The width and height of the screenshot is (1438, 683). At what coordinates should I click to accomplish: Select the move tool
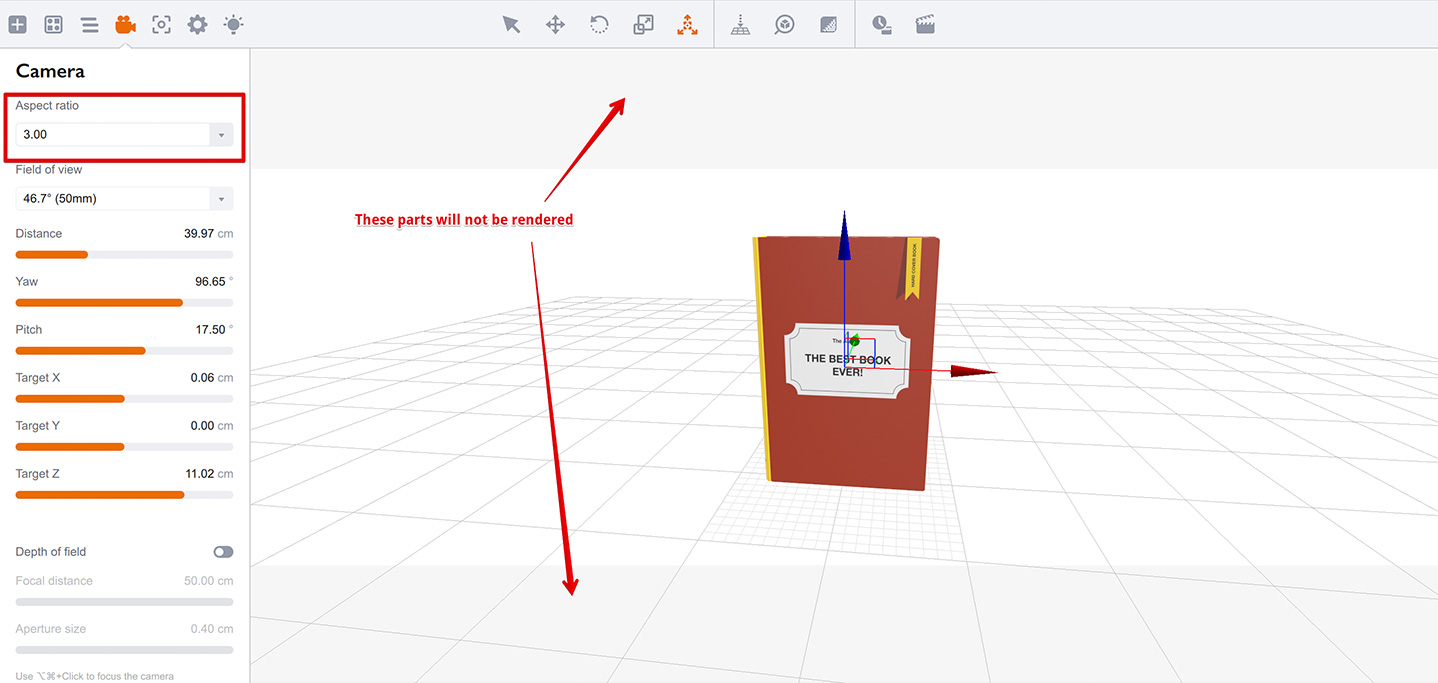tap(555, 24)
